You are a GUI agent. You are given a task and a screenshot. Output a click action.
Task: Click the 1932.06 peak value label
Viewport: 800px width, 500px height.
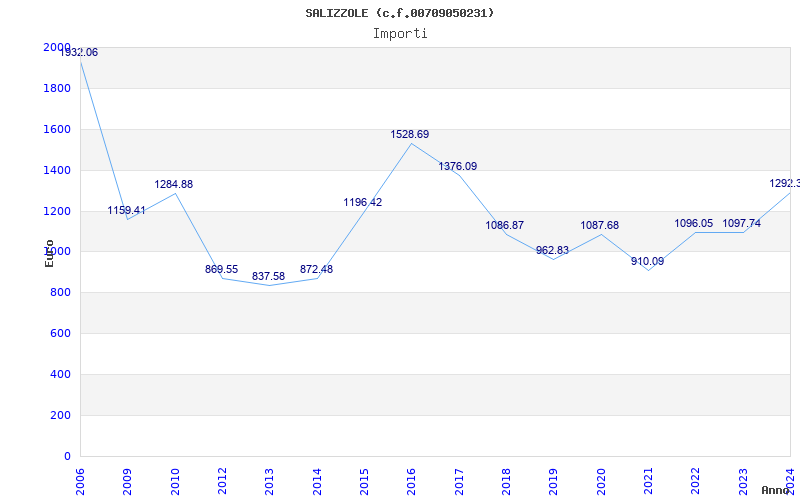click(78, 52)
